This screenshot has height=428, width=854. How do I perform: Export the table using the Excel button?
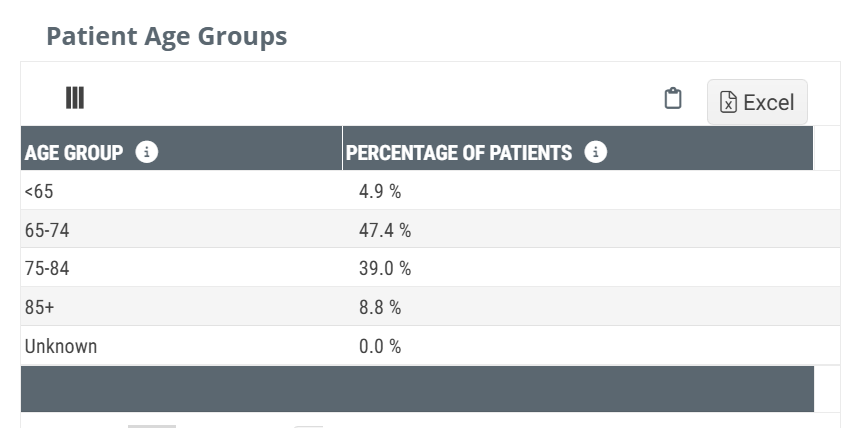(757, 102)
